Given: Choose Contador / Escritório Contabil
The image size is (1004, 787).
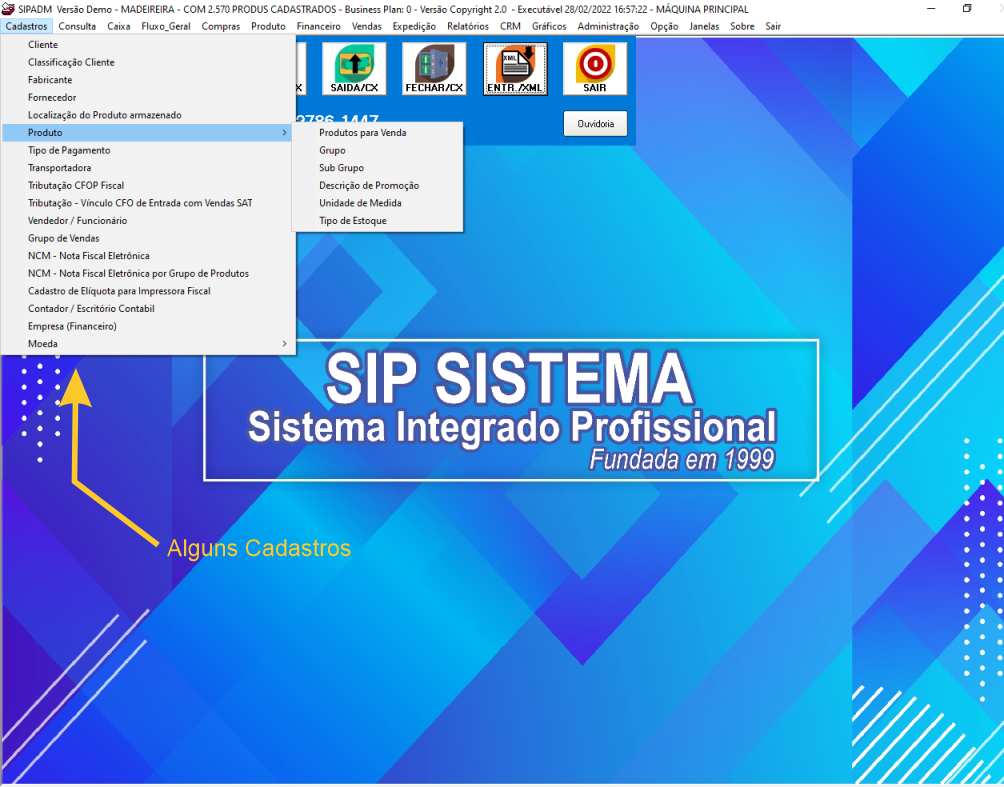Looking at the screenshot, I should click(148, 309).
